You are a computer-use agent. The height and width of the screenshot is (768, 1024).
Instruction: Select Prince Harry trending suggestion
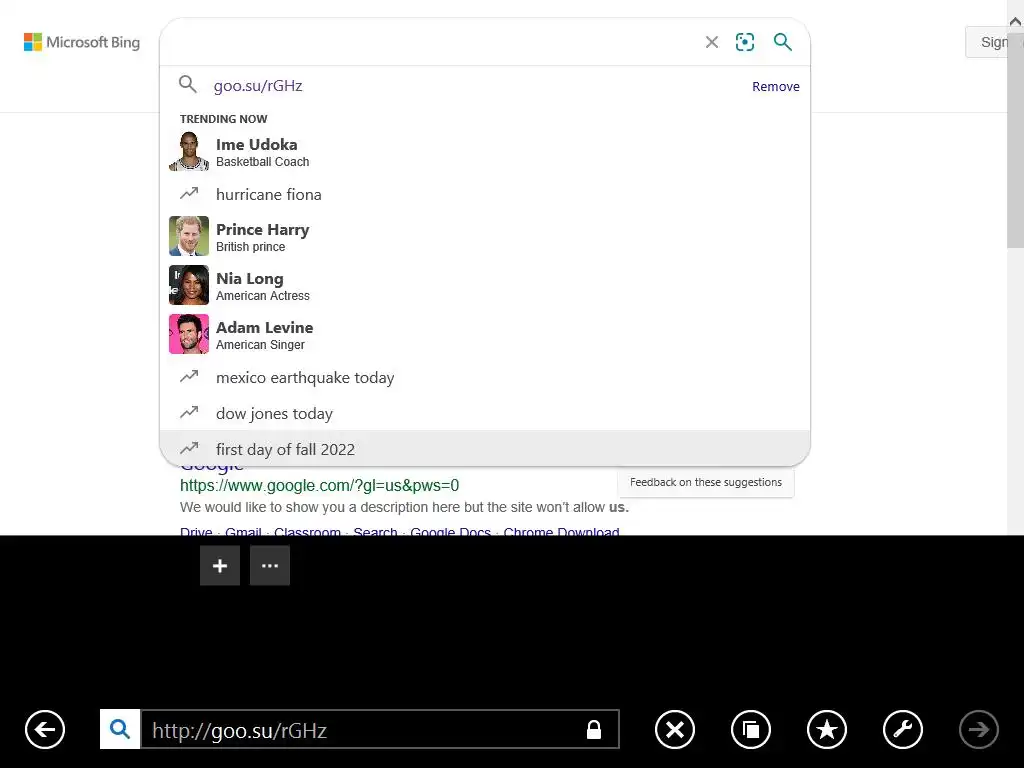pos(485,236)
